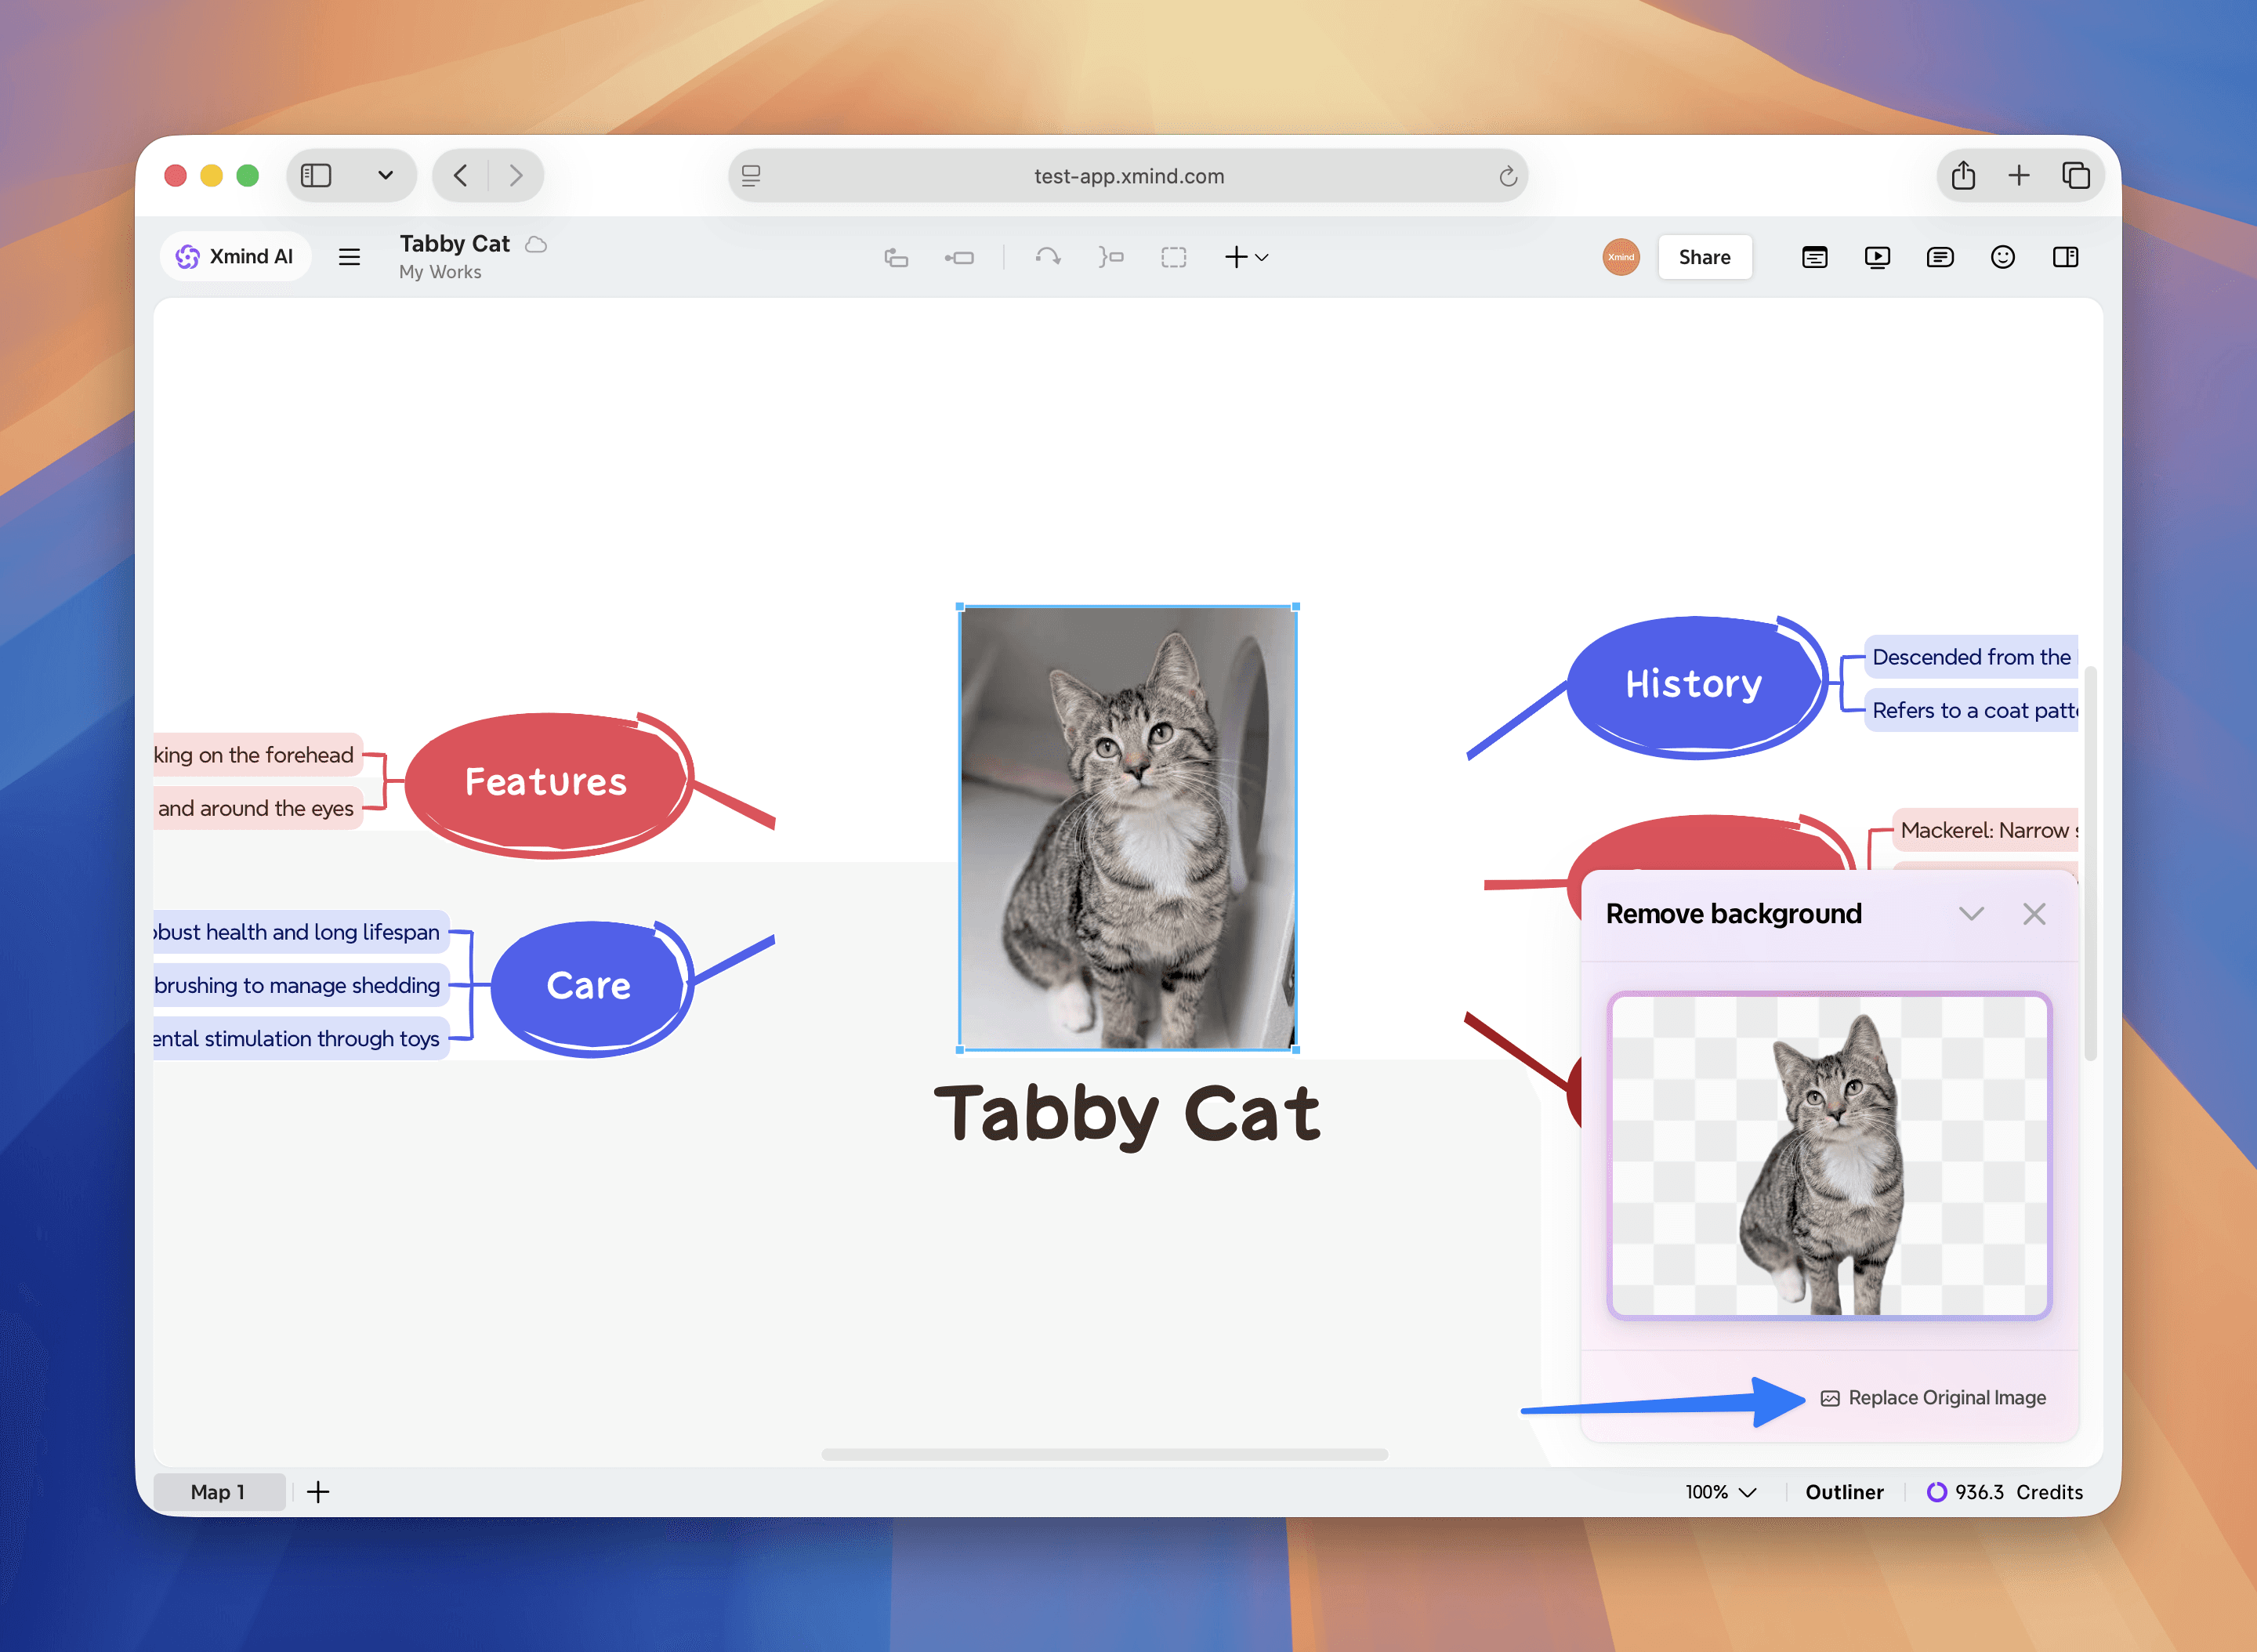Viewport: 2257px width, 1652px height.
Task: Click the My Works folder label
Action: (x=440, y=272)
